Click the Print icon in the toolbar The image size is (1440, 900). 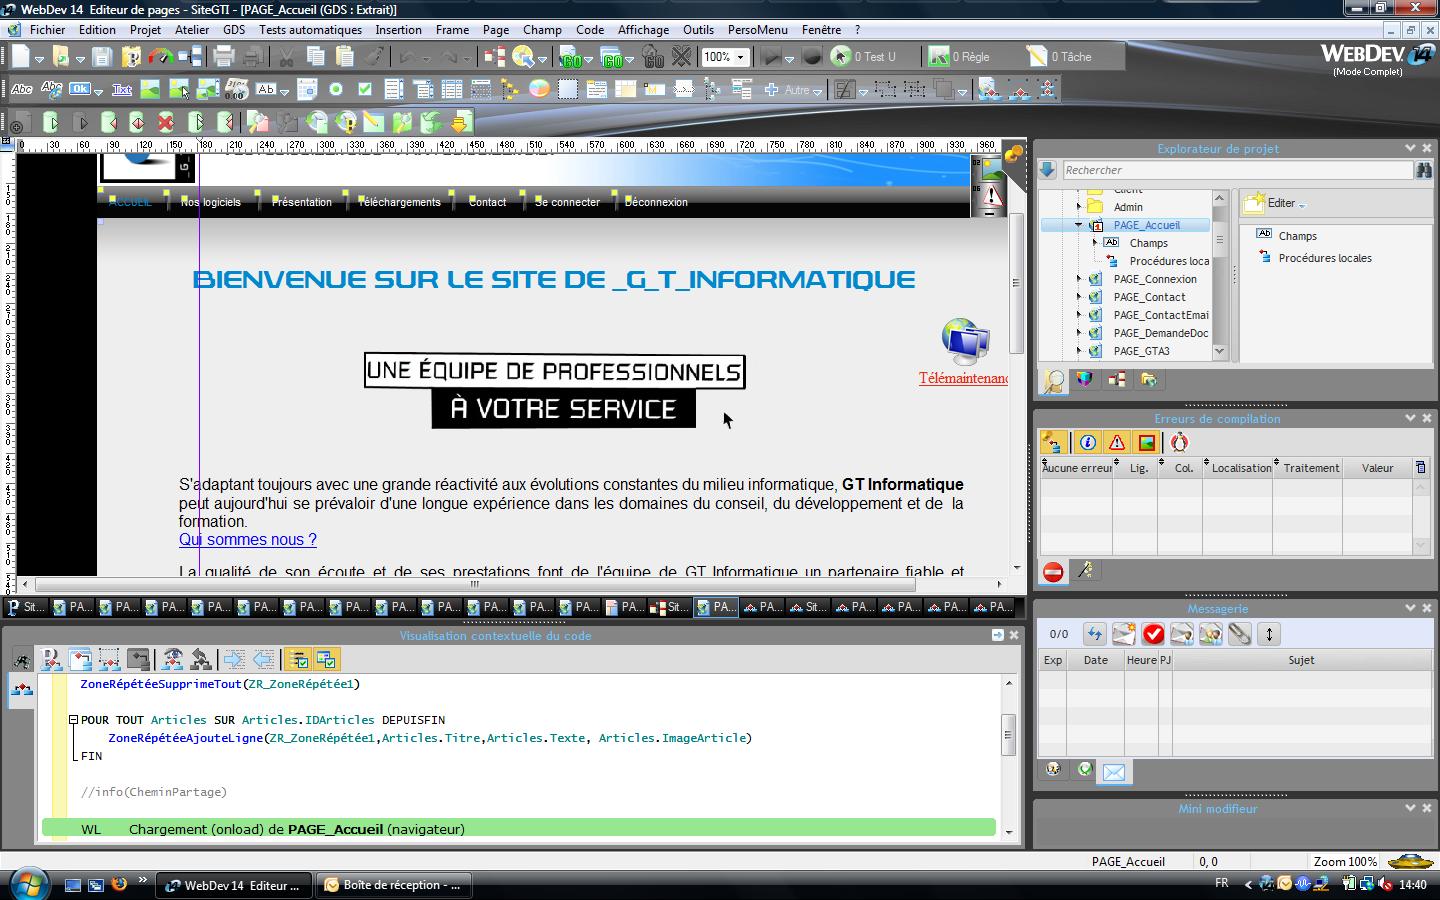(x=224, y=57)
